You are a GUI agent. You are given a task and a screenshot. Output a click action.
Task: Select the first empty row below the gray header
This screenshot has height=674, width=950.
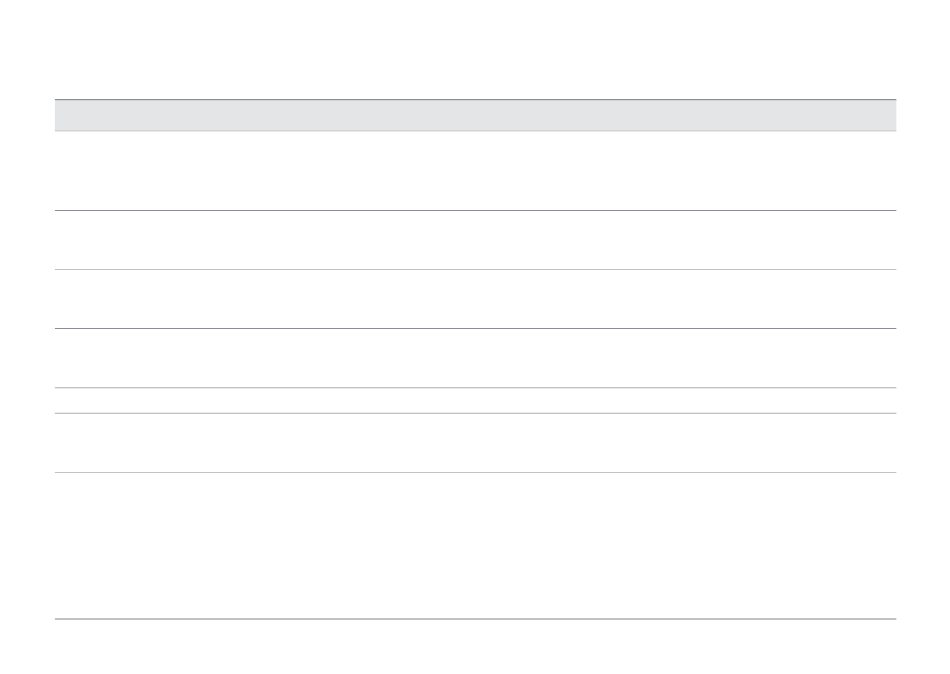point(475,171)
